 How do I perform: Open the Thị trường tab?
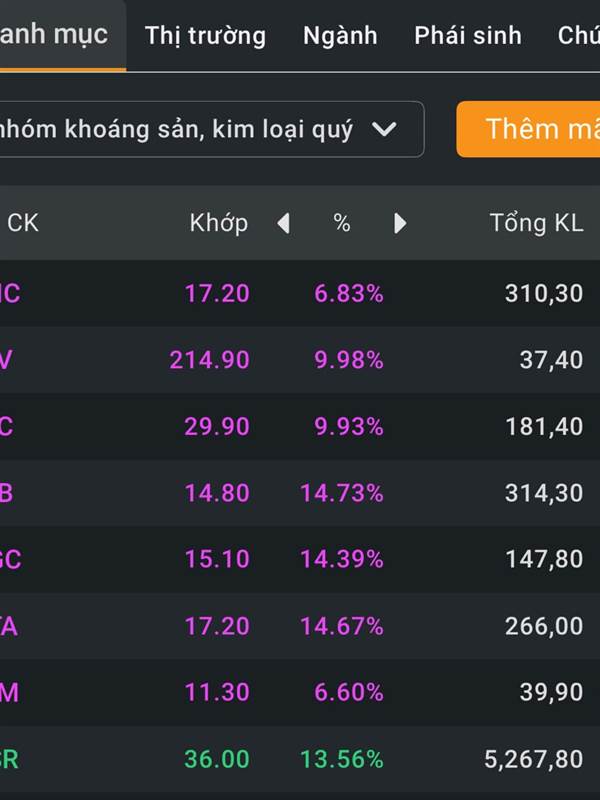coord(205,36)
